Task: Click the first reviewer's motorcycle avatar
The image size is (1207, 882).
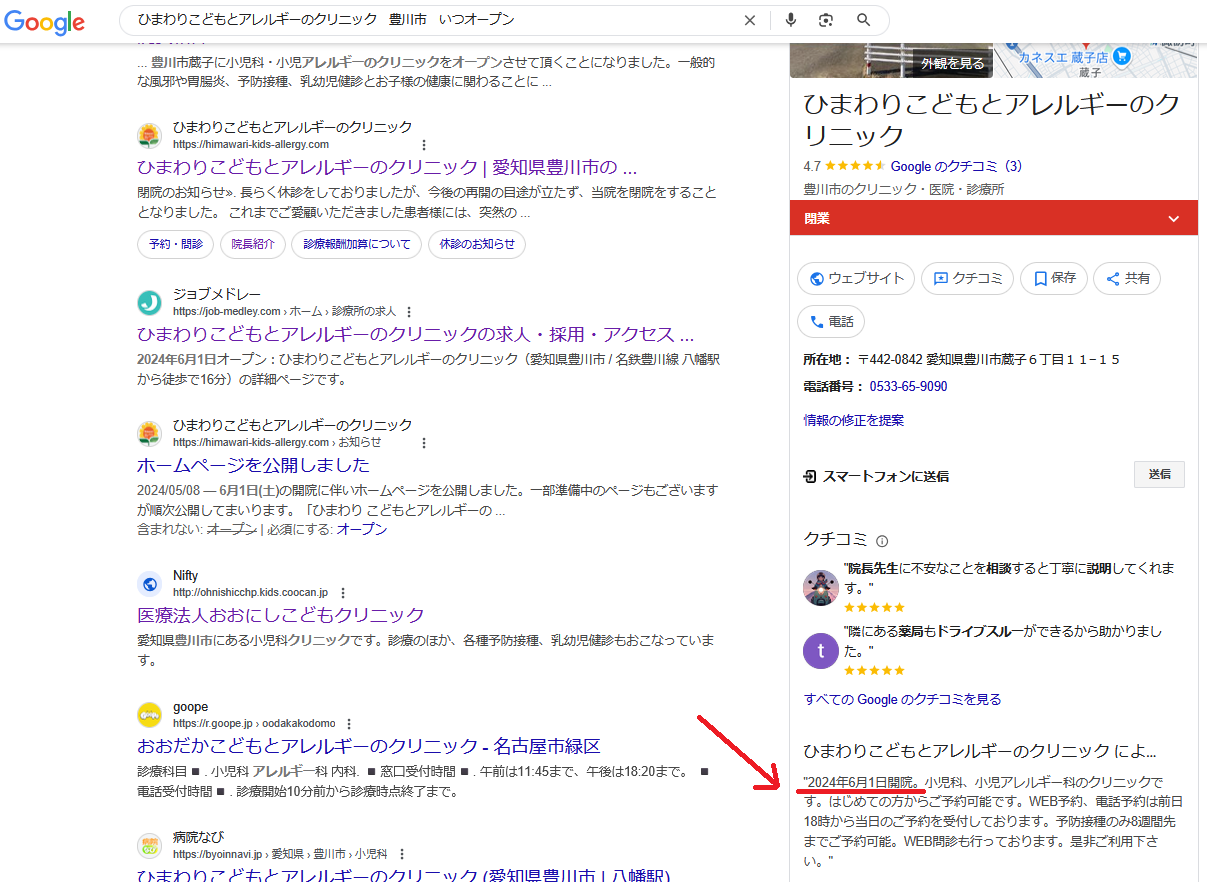Action: 821,587
